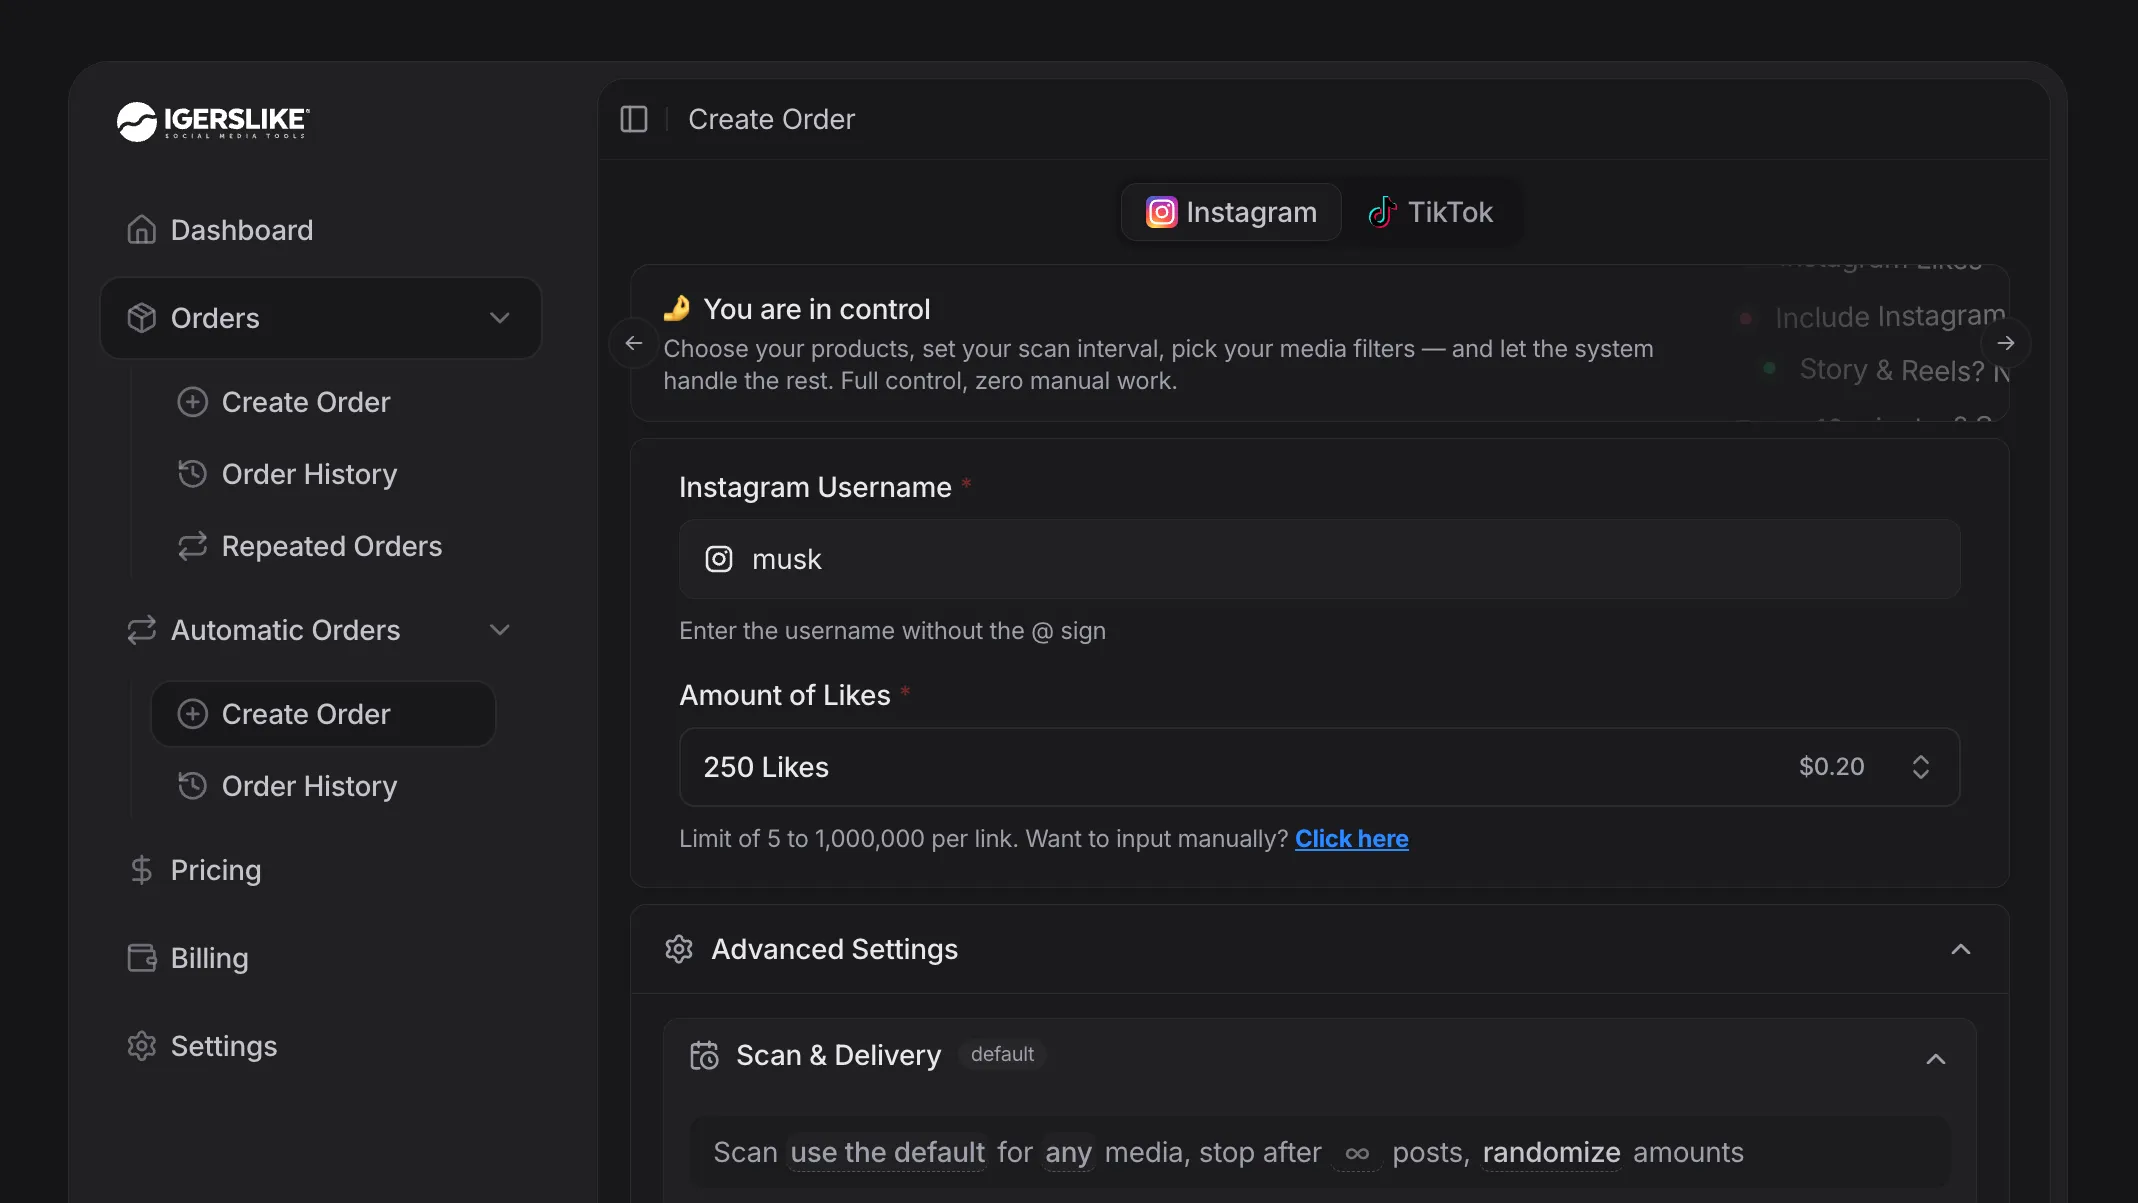Click Instagram glyph inside username field
The width and height of the screenshot is (2138, 1203).
tap(719, 559)
